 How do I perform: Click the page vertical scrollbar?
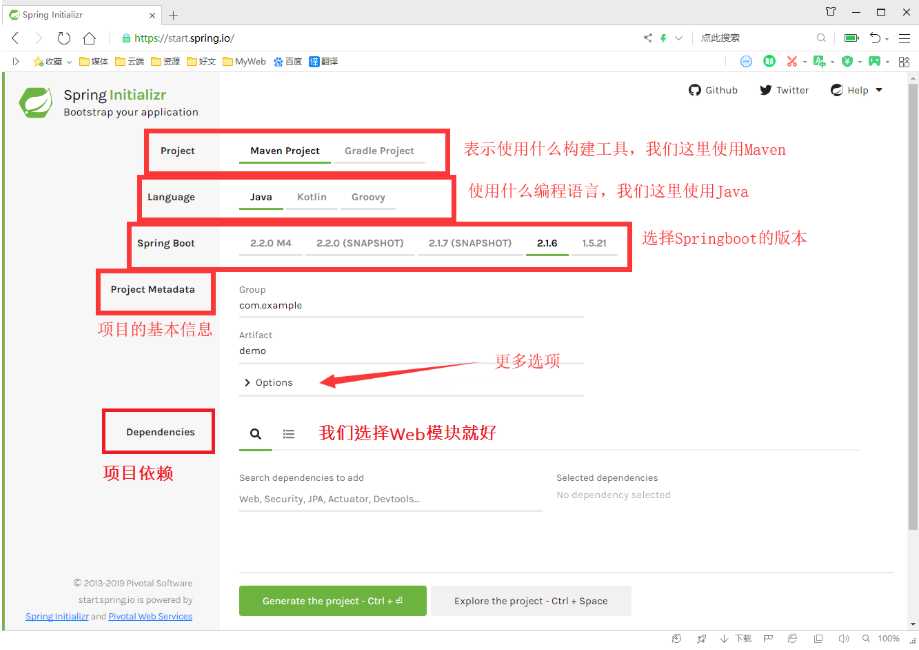(x=913, y=305)
